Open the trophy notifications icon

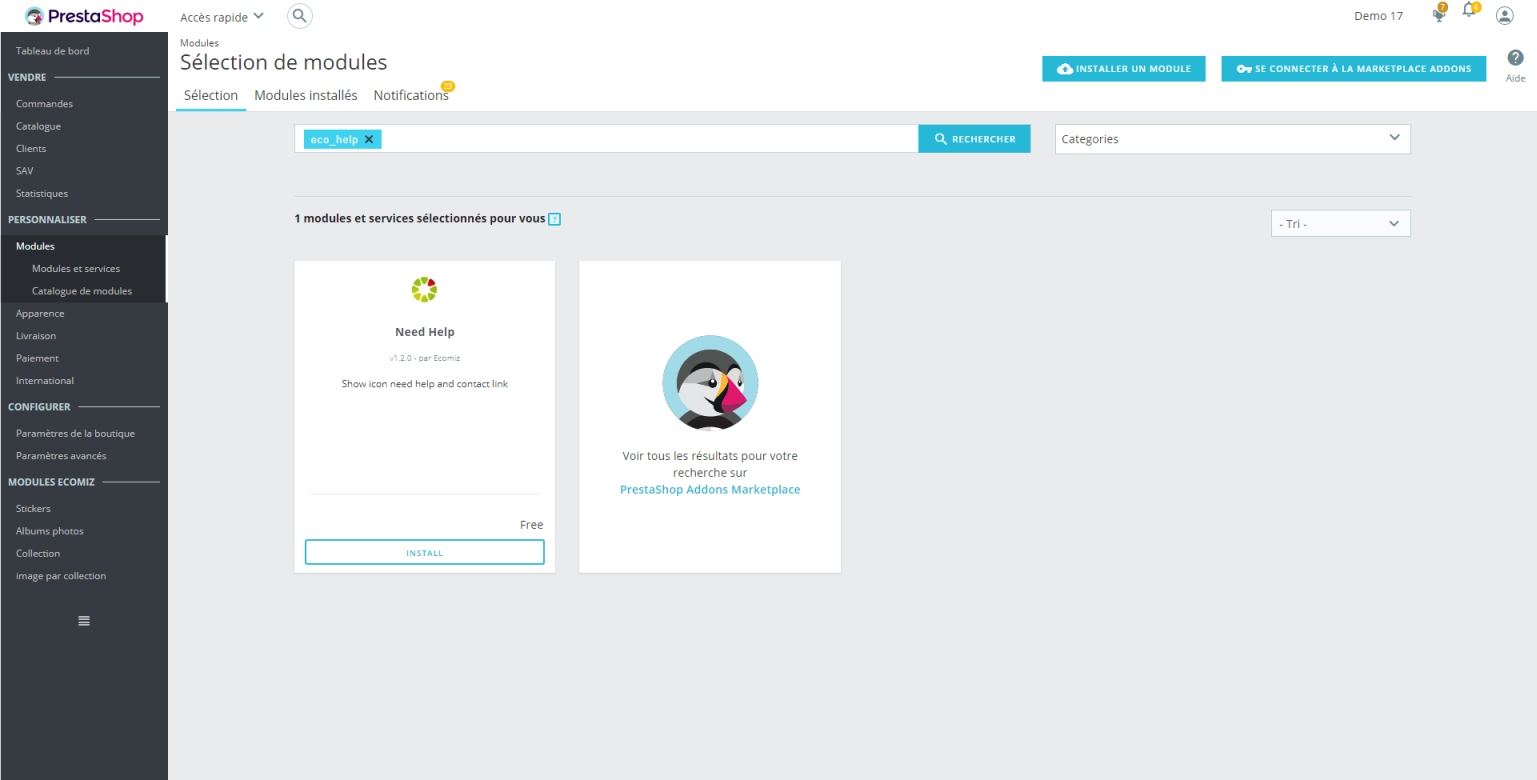coord(1440,13)
